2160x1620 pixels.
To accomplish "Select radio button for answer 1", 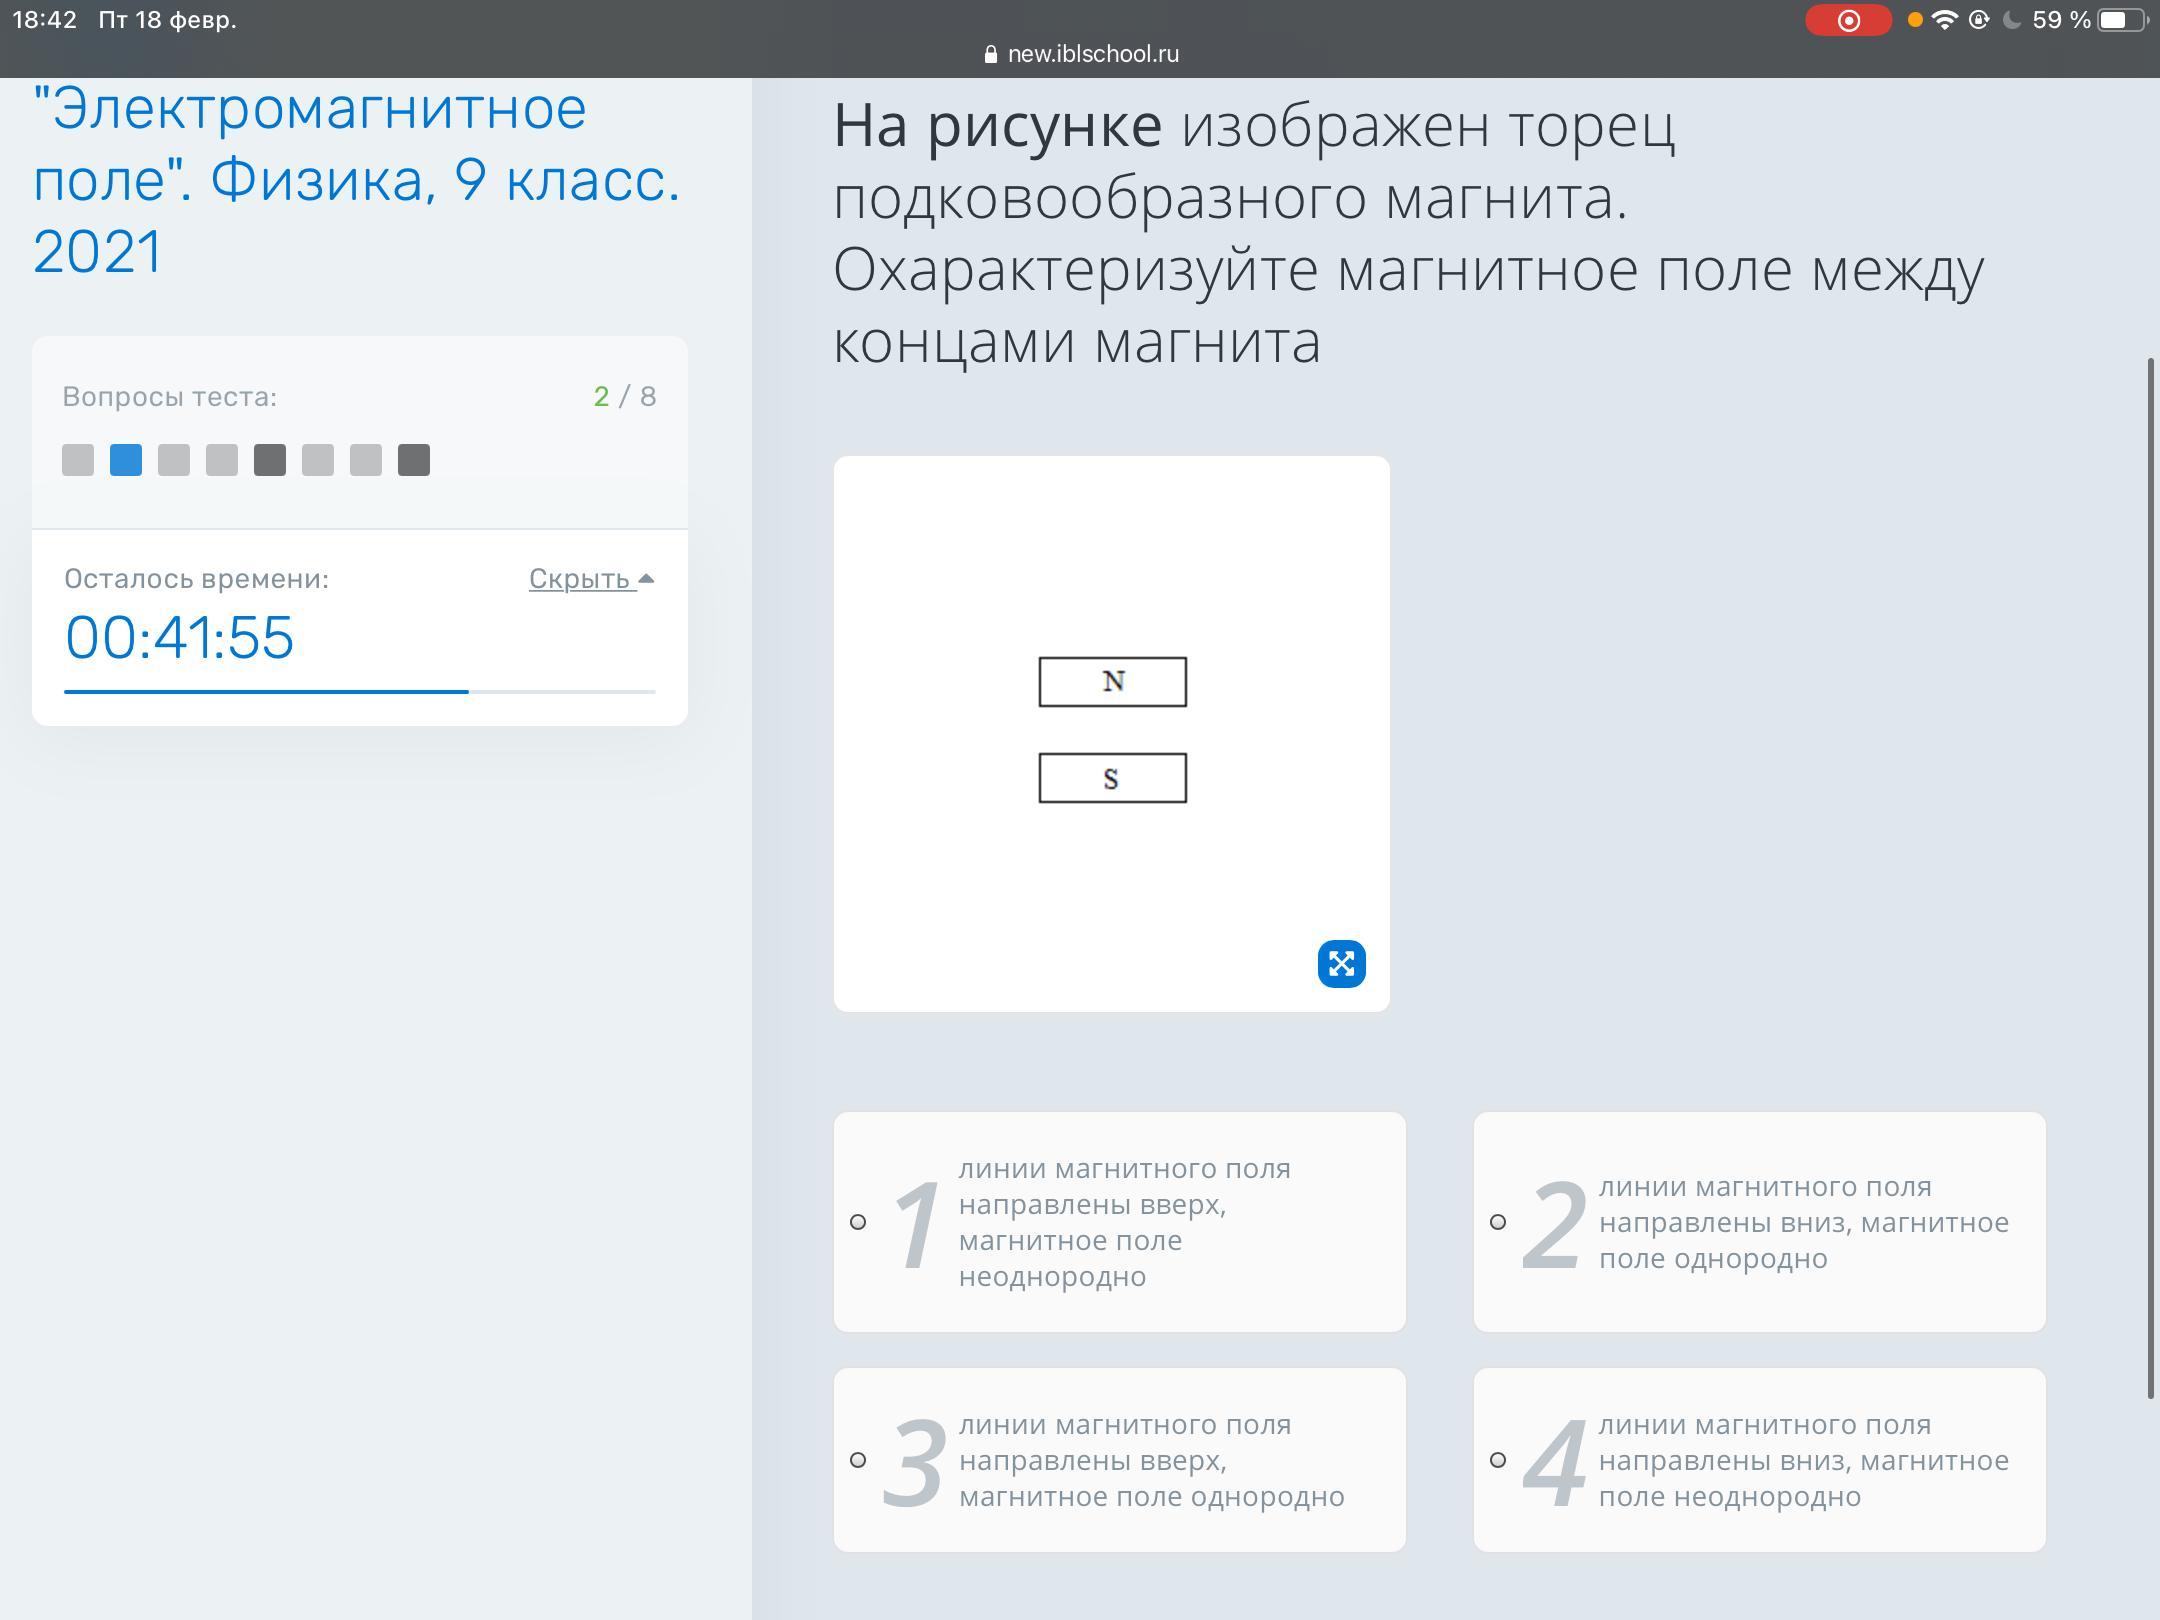I will [x=858, y=1222].
